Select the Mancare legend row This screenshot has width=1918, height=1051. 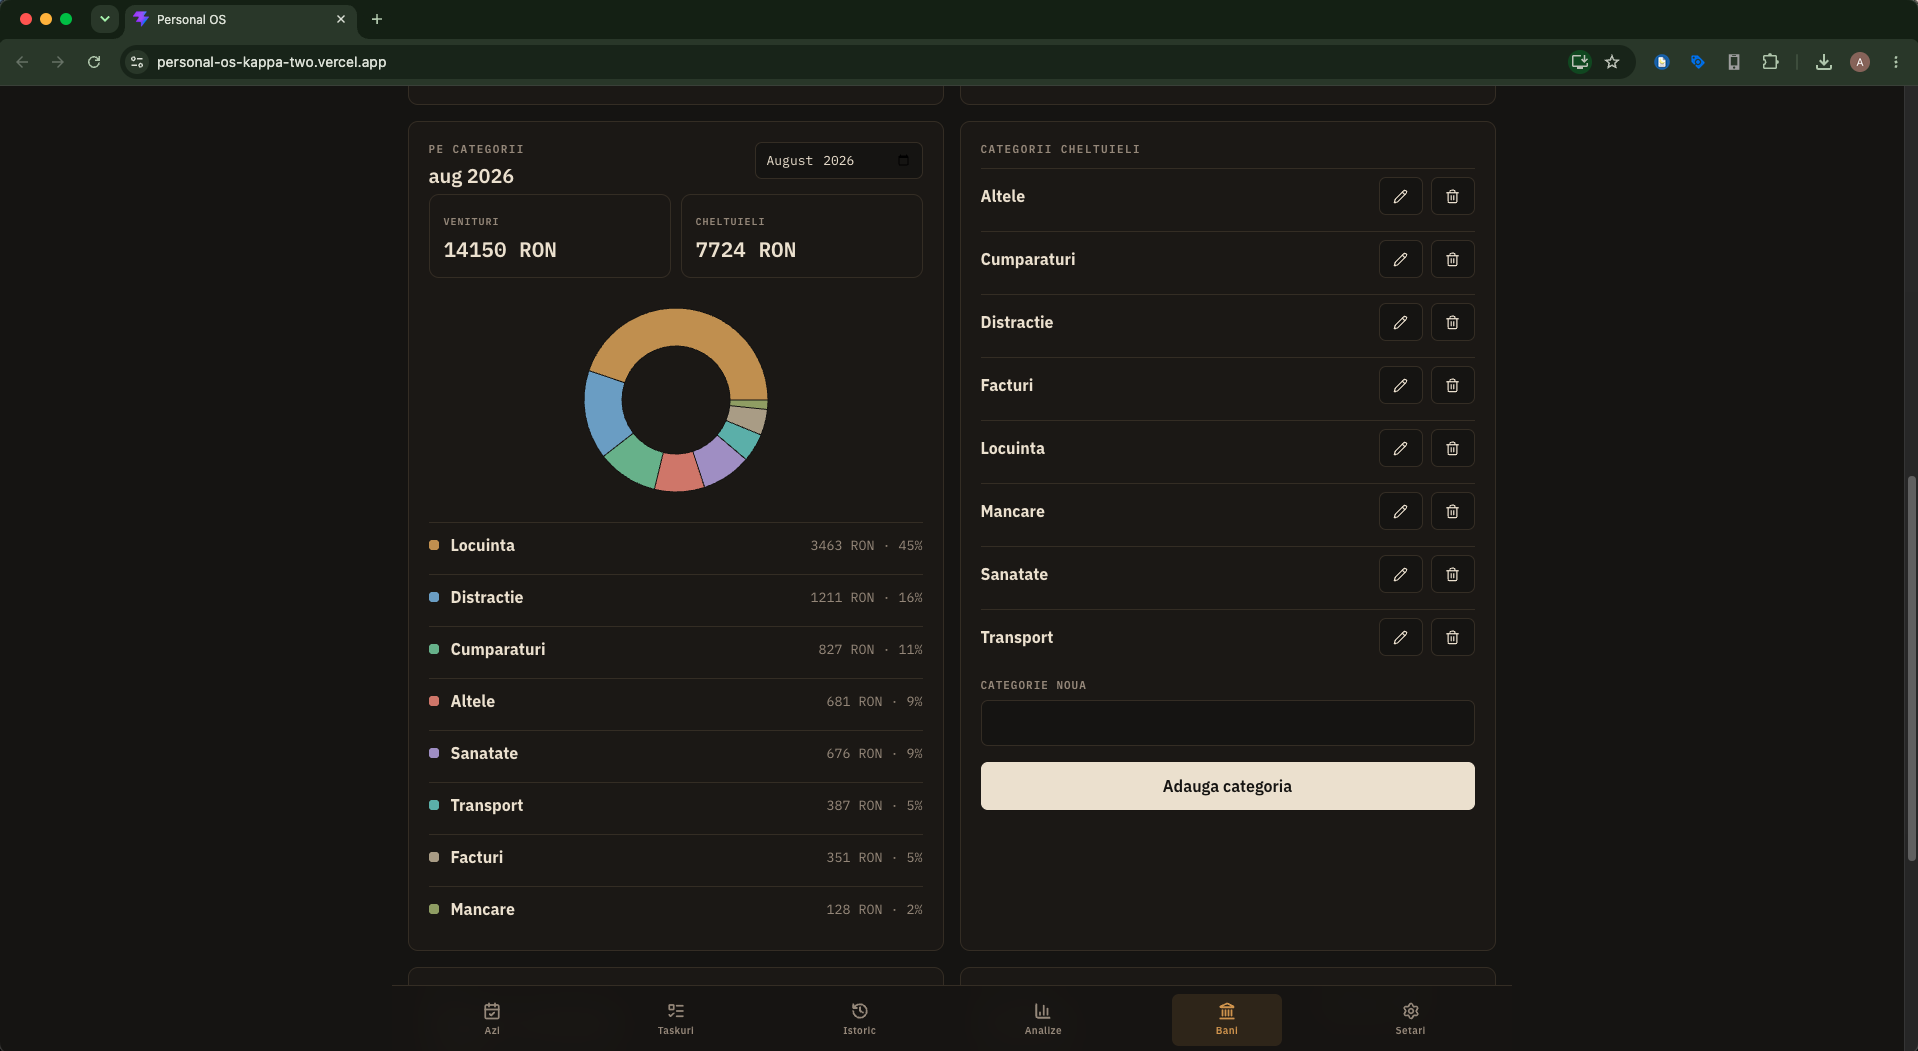pyautogui.click(x=675, y=909)
